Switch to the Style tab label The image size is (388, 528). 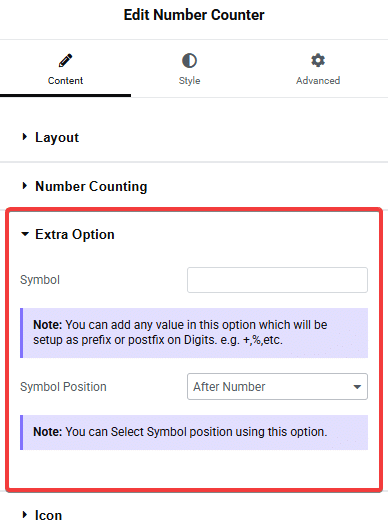pos(189,81)
